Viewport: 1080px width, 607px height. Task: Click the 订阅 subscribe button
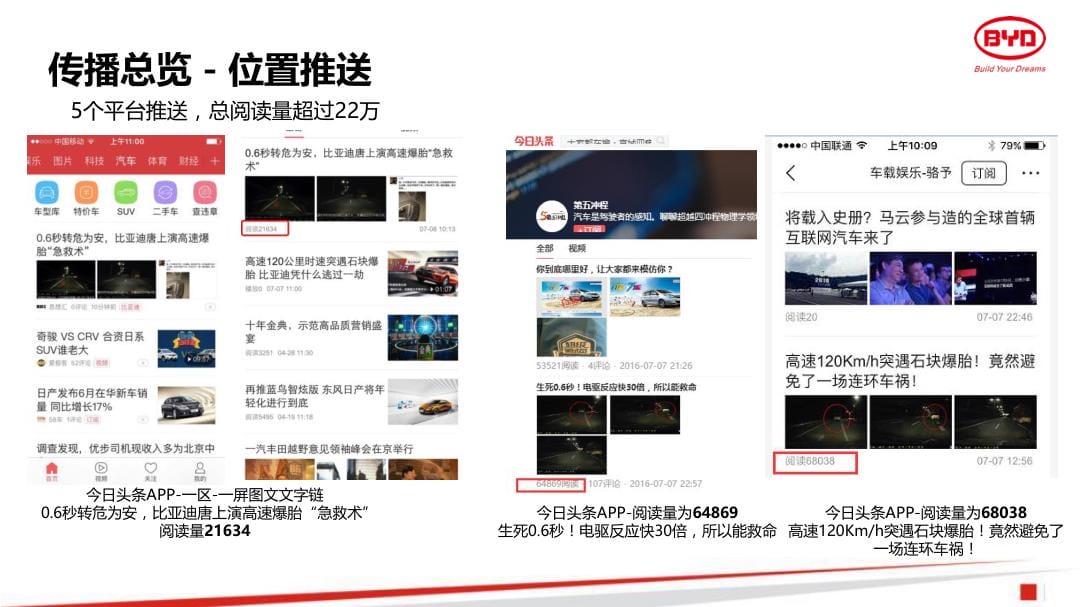[x=984, y=173]
